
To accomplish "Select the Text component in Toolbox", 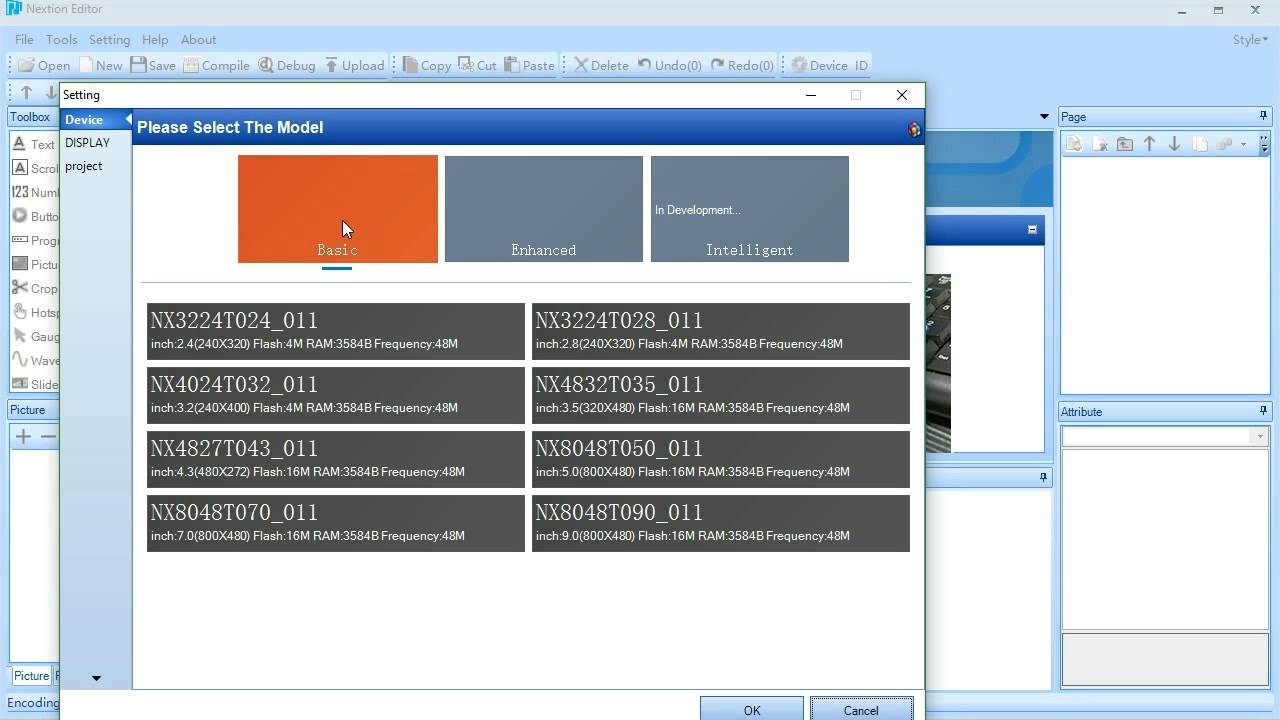I will click(33, 144).
